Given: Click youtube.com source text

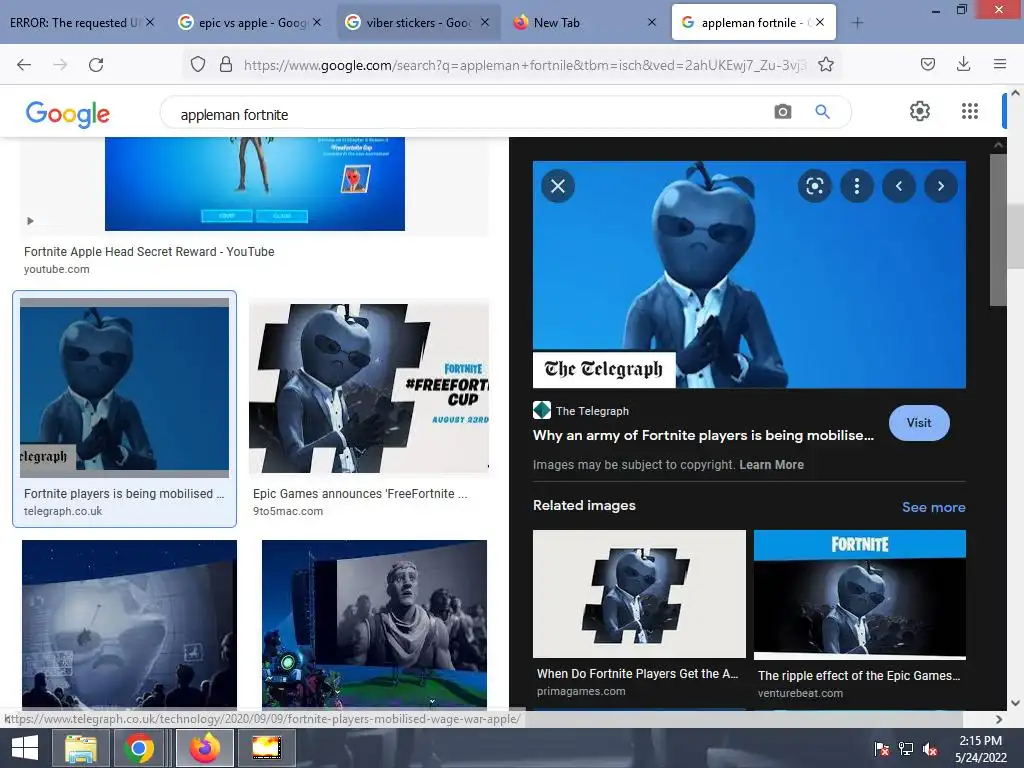Looking at the screenshot, I should point(56,269).
